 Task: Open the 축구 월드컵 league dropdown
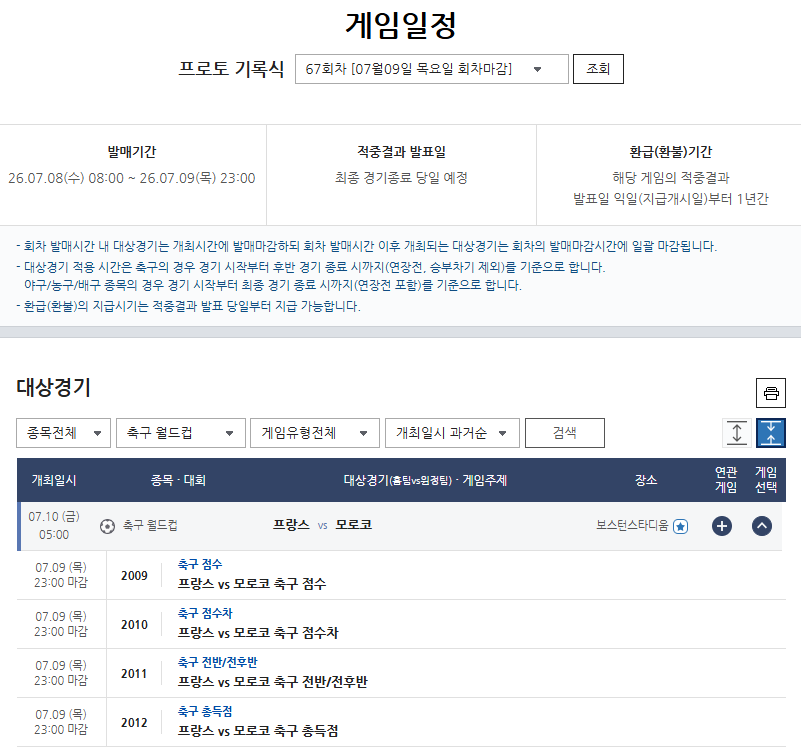181,433
